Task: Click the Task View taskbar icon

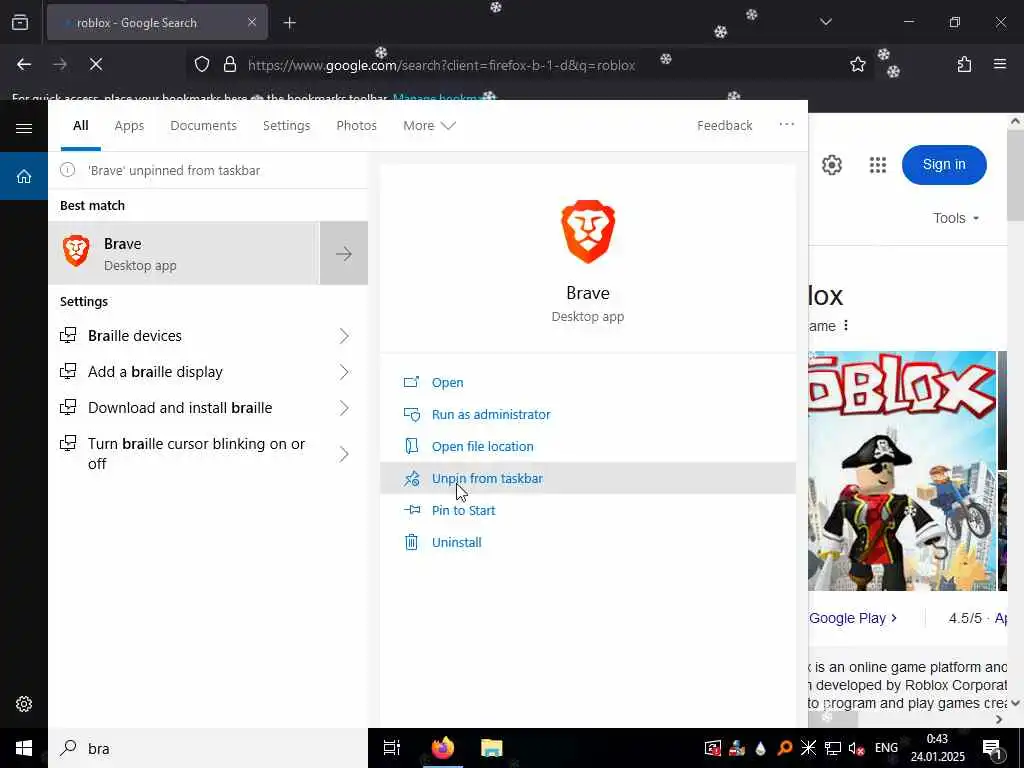Action: click(392, 748)
